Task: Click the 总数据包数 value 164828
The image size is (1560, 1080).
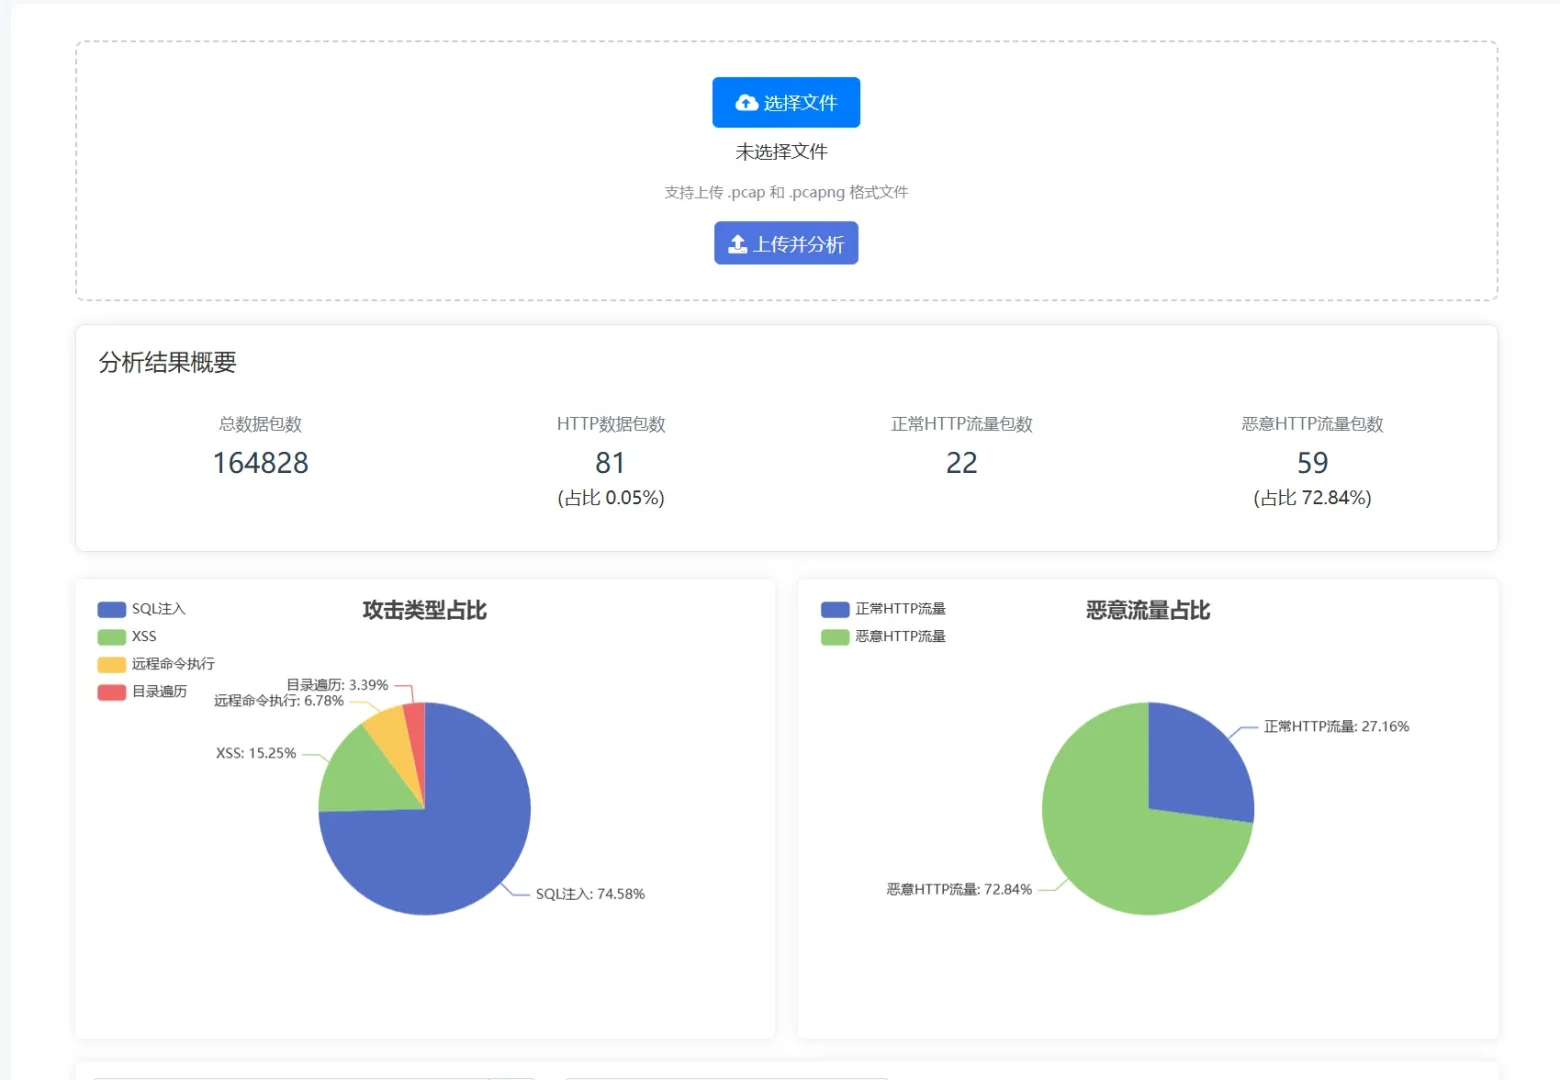Action: point(260,462)
